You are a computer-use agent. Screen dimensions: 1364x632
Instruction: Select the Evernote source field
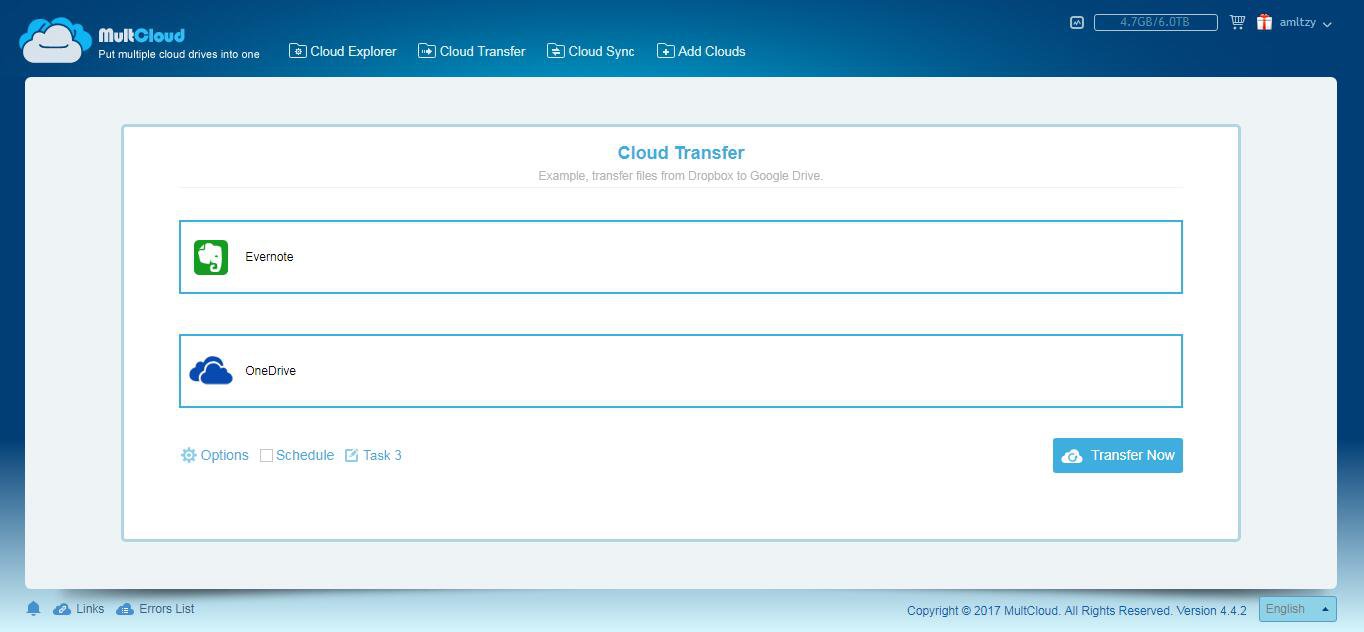(681, 257)
